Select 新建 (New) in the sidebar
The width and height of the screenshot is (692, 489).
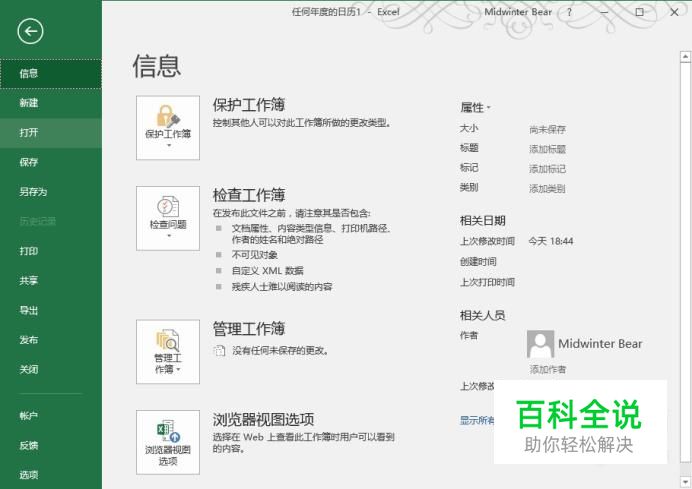pyautogui.click(x=51, y=103)
